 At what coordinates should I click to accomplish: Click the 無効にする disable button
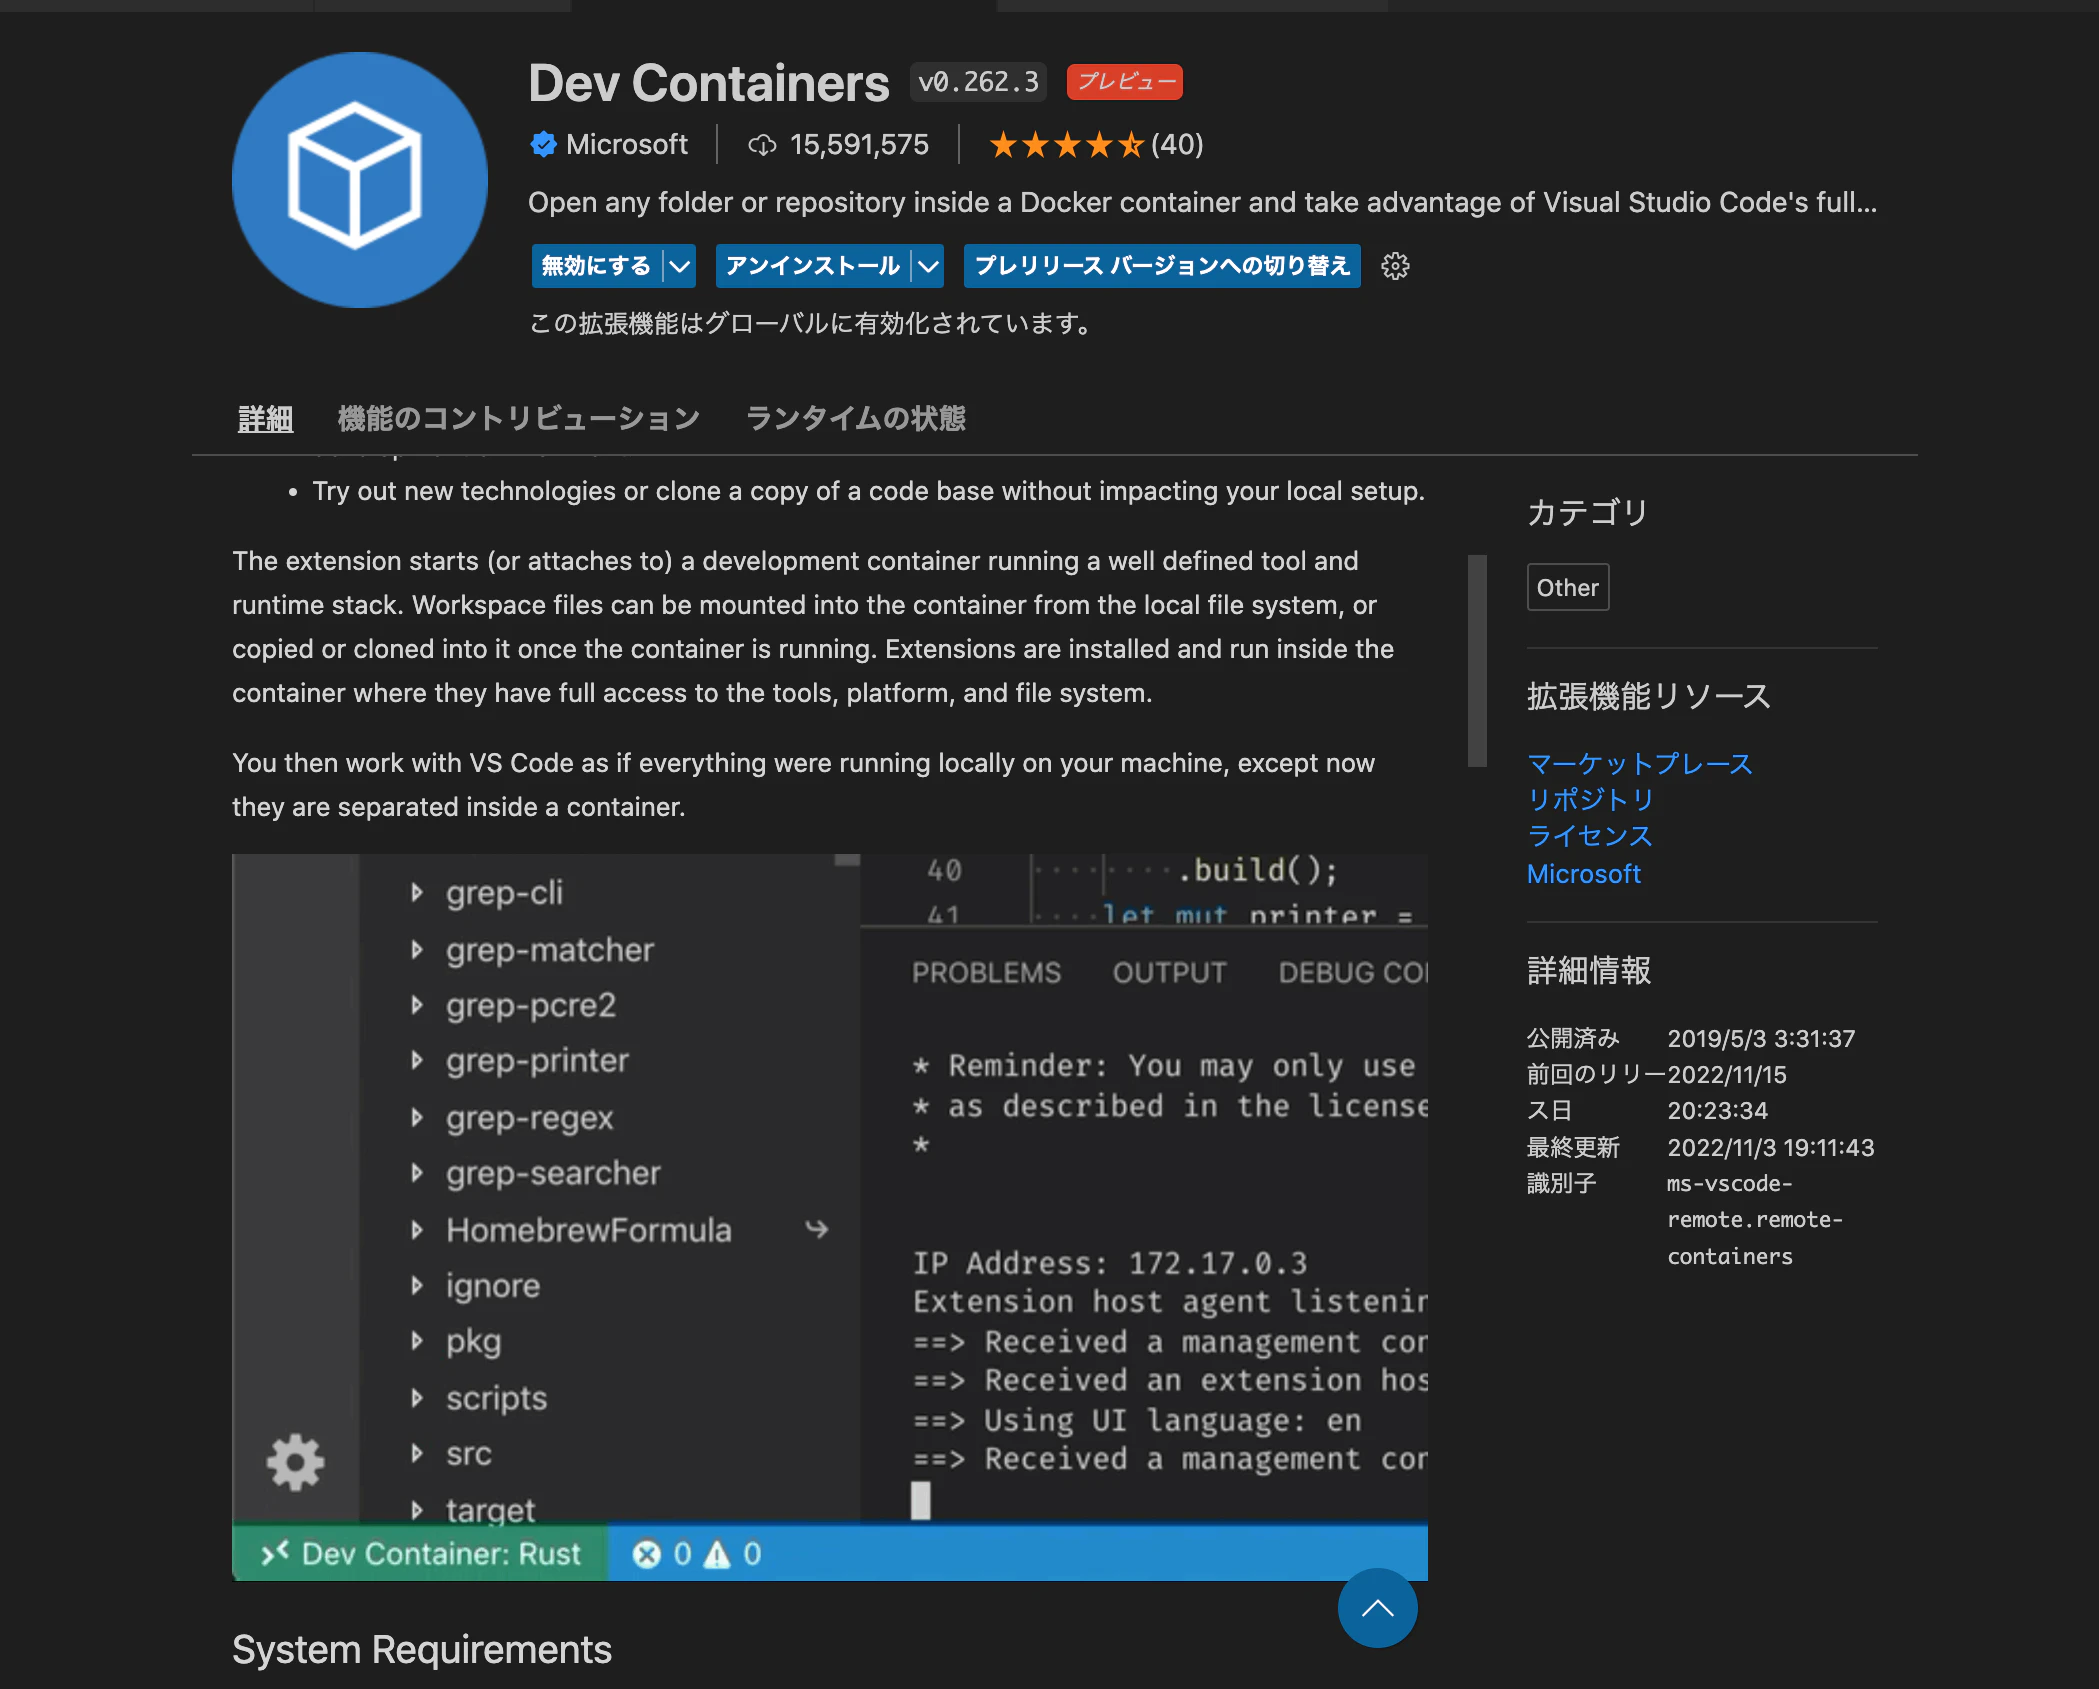pos(597,266)
